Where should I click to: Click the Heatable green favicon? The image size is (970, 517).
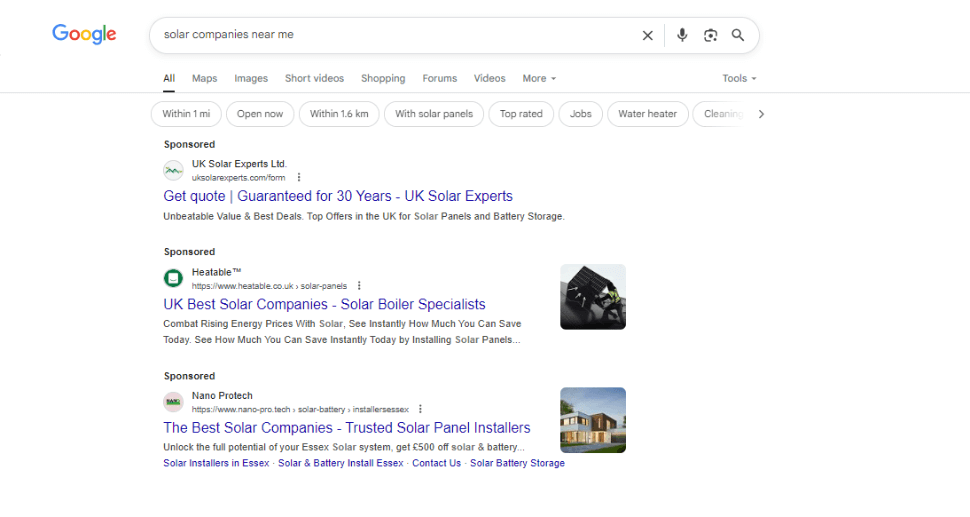coord(173,278)
